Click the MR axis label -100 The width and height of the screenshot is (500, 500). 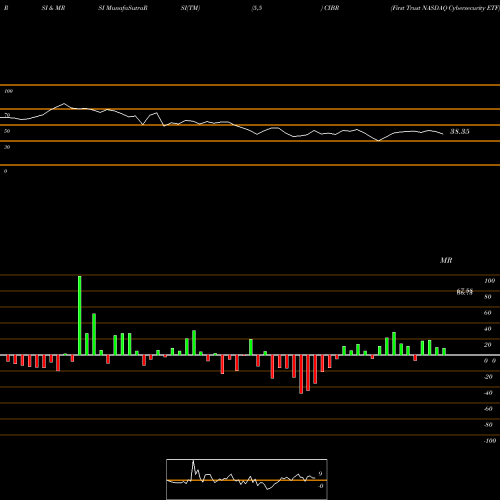point(490,441)
